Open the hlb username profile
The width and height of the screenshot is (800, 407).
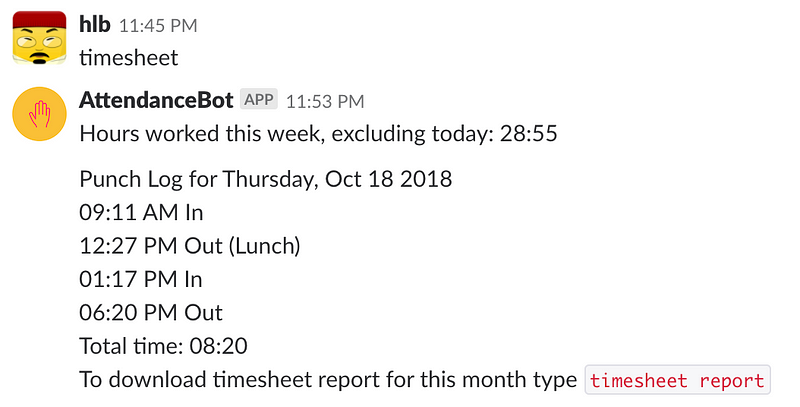94,24
